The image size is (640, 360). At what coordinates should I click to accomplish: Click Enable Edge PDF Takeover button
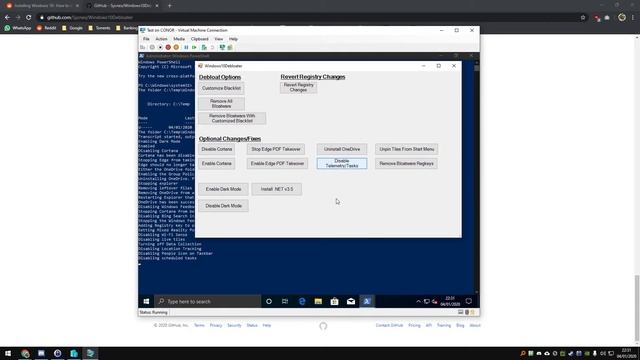coord(277,164)
